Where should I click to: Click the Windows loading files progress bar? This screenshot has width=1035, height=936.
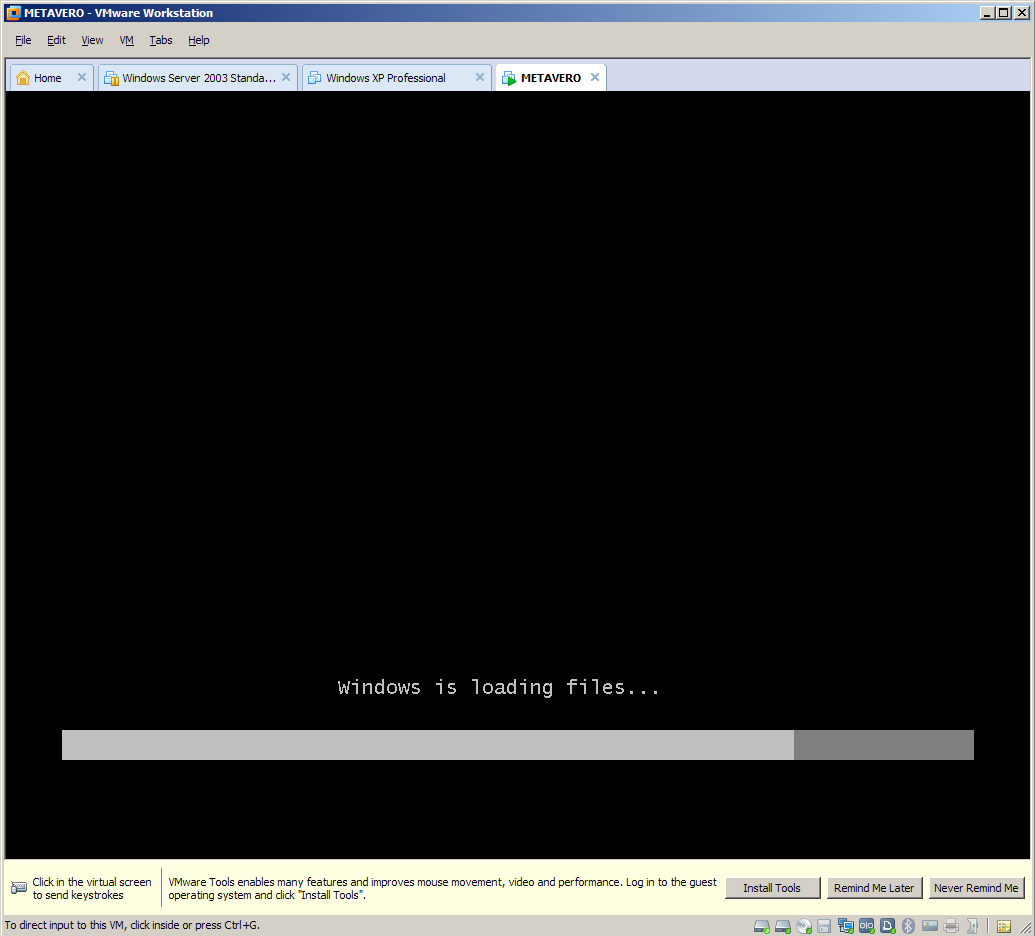click(518, 745)
